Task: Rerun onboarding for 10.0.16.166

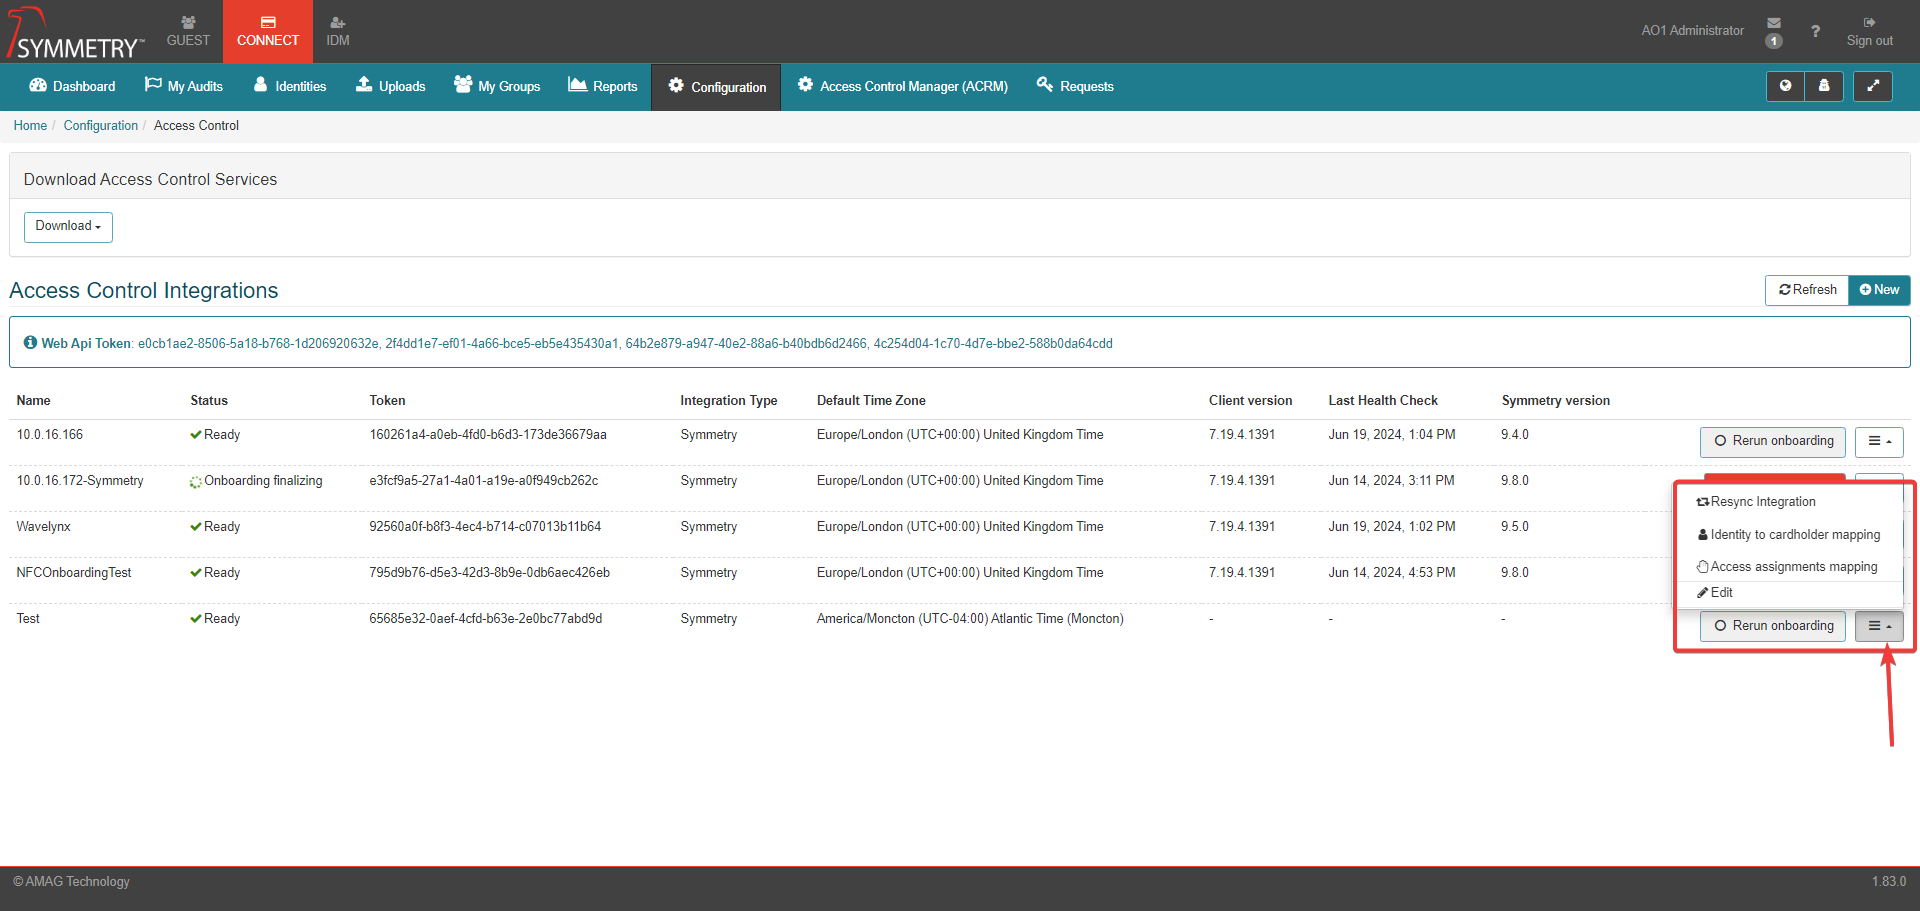Action: coord(1773,441)
